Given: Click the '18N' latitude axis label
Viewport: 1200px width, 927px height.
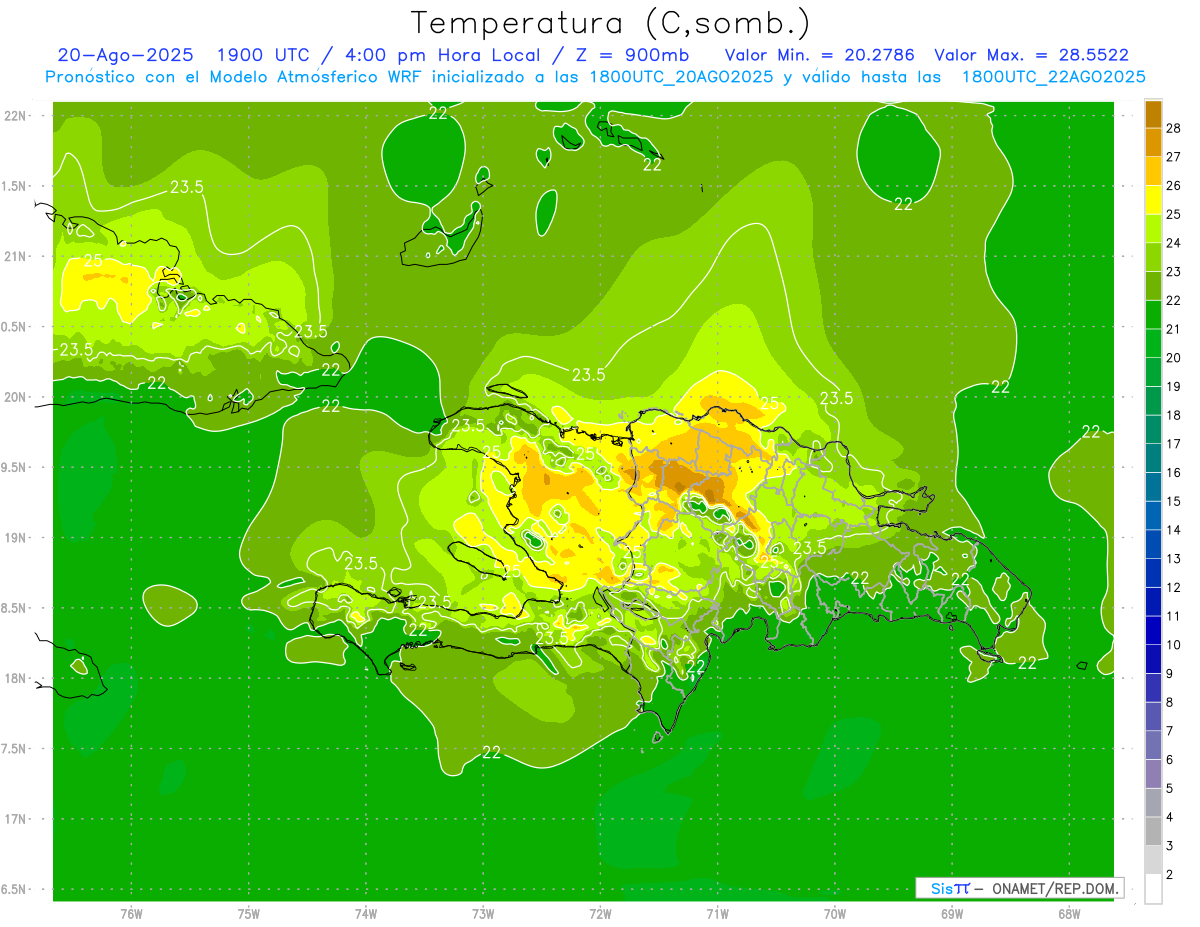Looking at the screenshot, I should (16, 679).
